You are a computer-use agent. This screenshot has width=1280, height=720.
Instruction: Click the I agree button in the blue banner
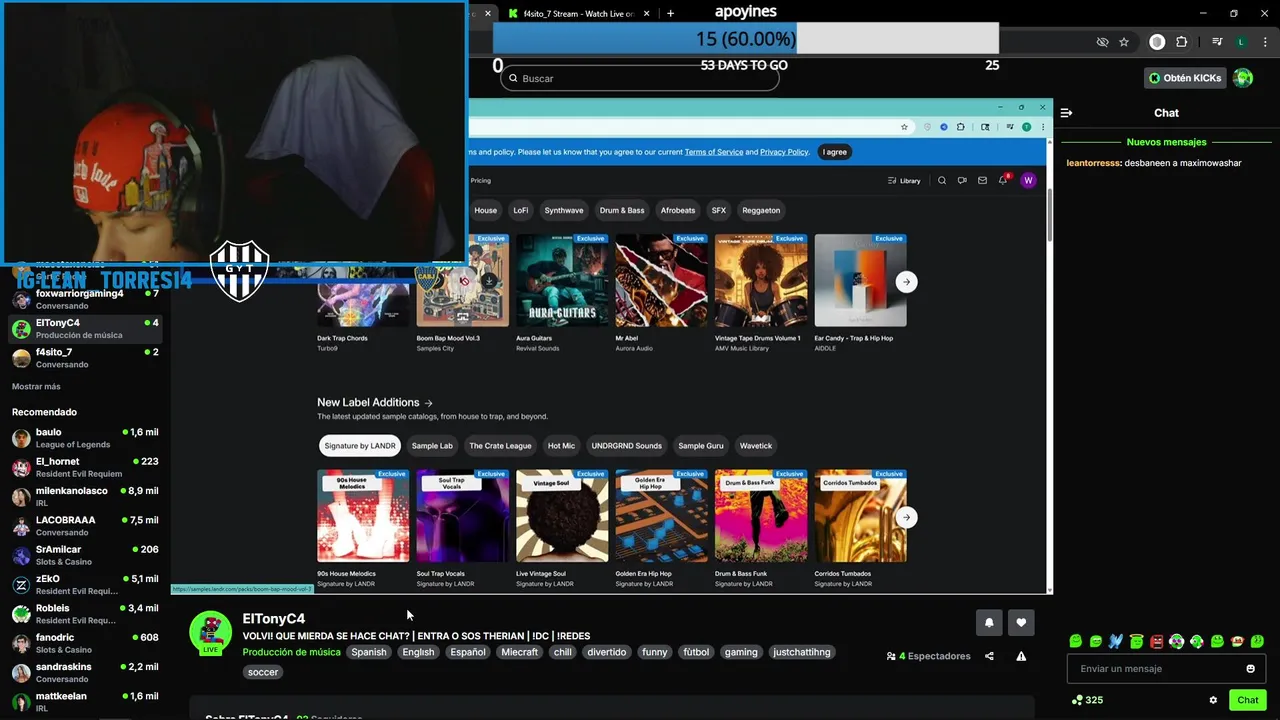[835, 152]
